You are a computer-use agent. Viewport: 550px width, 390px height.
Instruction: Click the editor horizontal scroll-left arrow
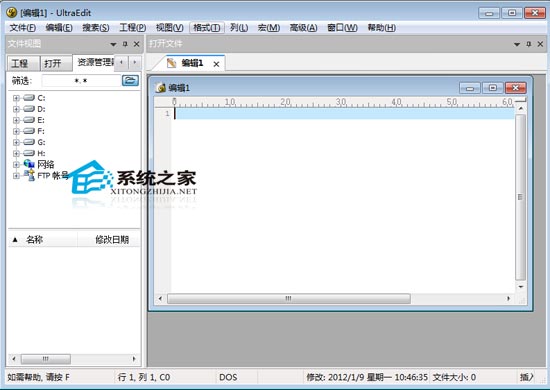pyautogui.click(x=160, y=298)
